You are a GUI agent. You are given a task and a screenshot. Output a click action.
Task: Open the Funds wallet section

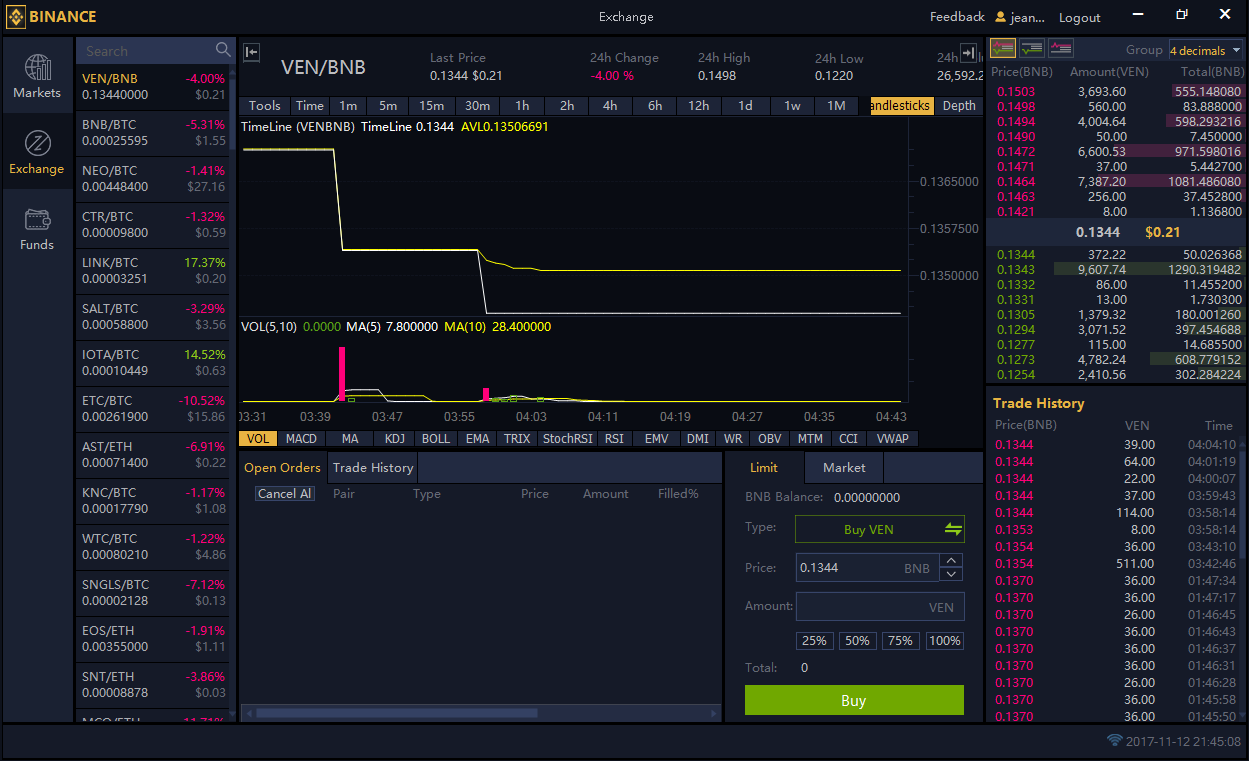coord(37,229)
